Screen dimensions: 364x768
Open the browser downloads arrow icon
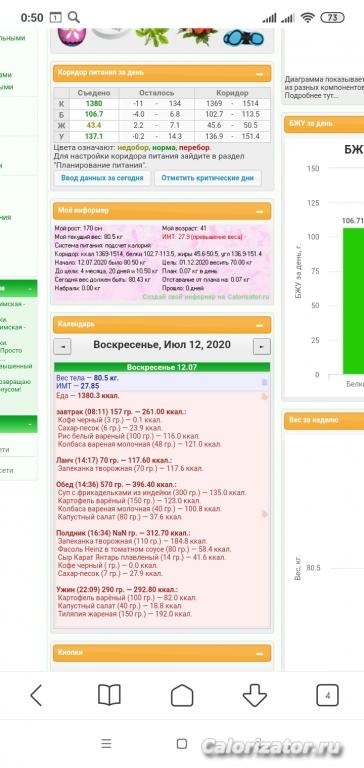pos(255,695)
